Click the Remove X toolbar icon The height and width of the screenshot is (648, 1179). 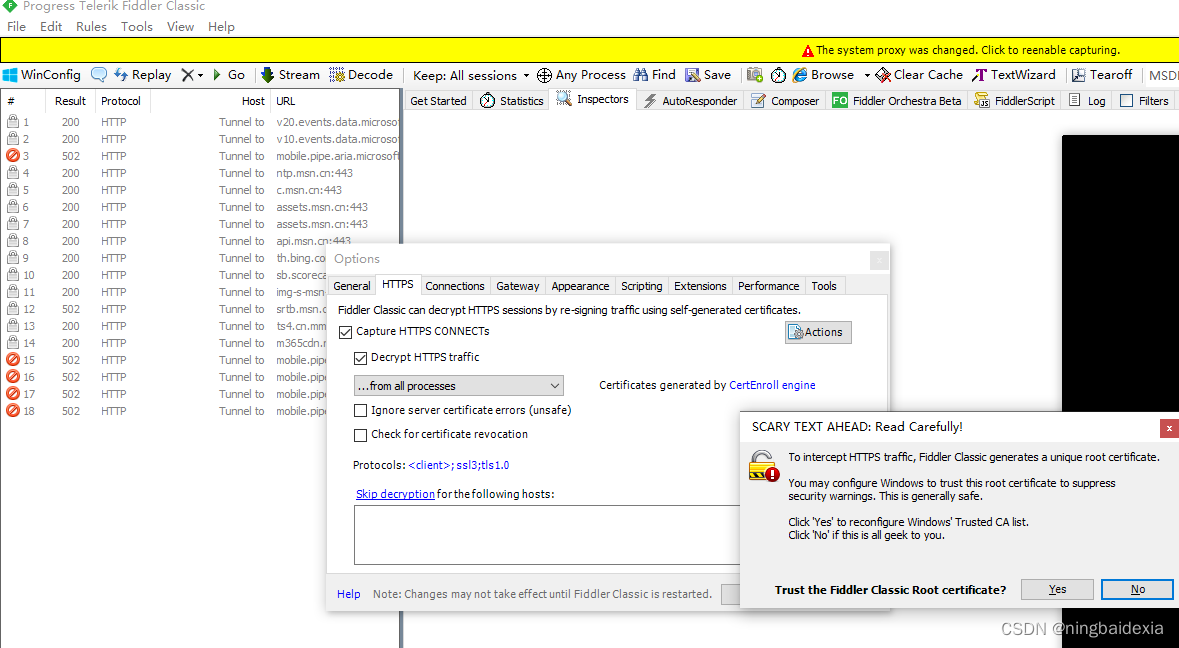click(187, 75)
